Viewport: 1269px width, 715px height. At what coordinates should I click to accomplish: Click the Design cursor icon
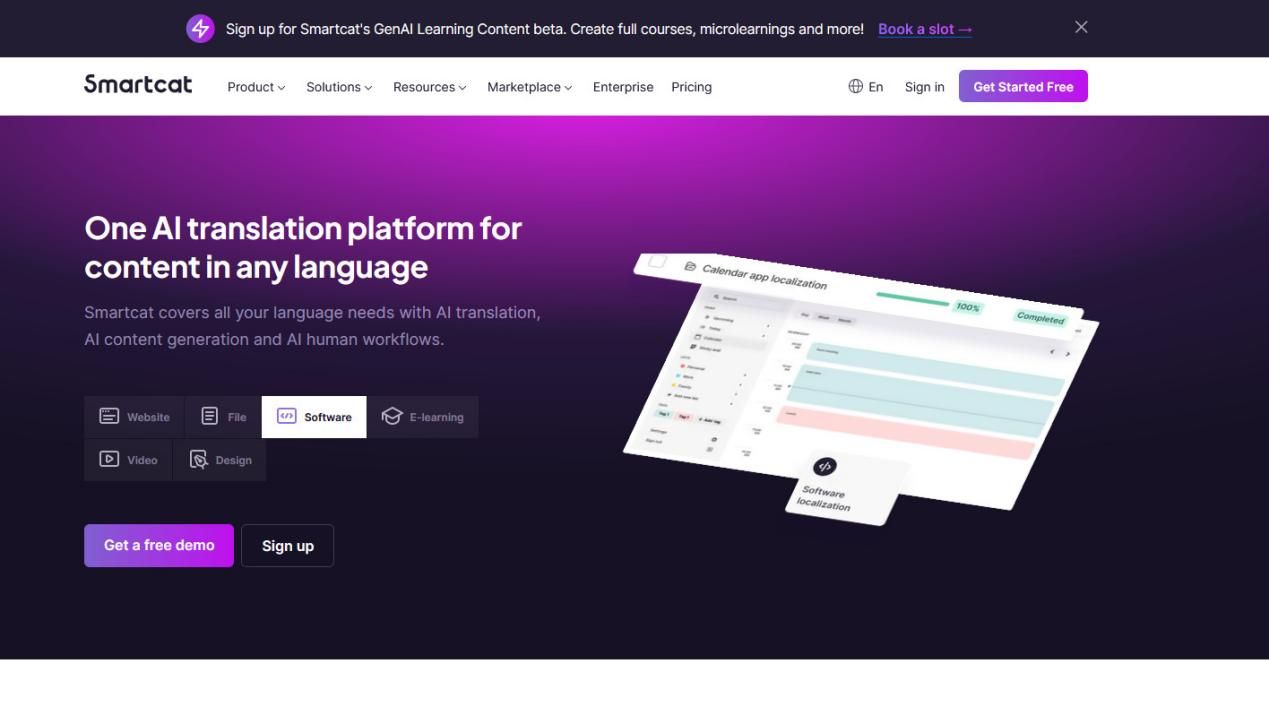(199, 460)
